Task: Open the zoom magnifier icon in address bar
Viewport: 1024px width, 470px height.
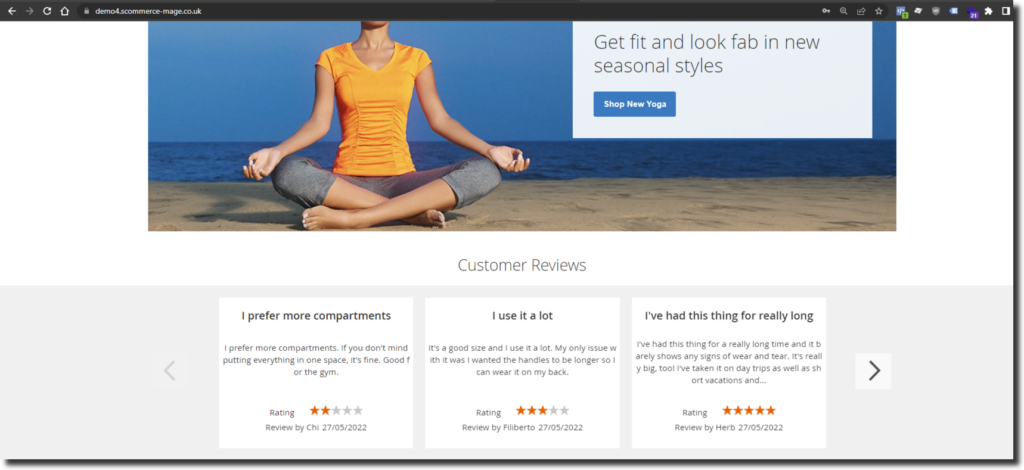Action: tap(843, 11)
